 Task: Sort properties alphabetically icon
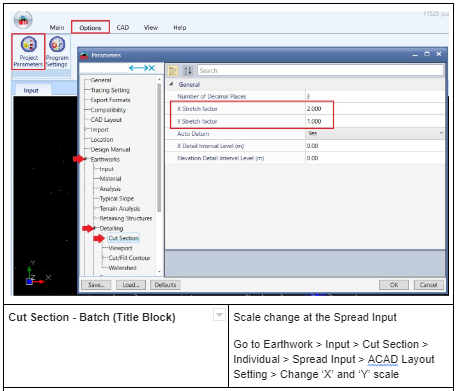coord(188,71)
